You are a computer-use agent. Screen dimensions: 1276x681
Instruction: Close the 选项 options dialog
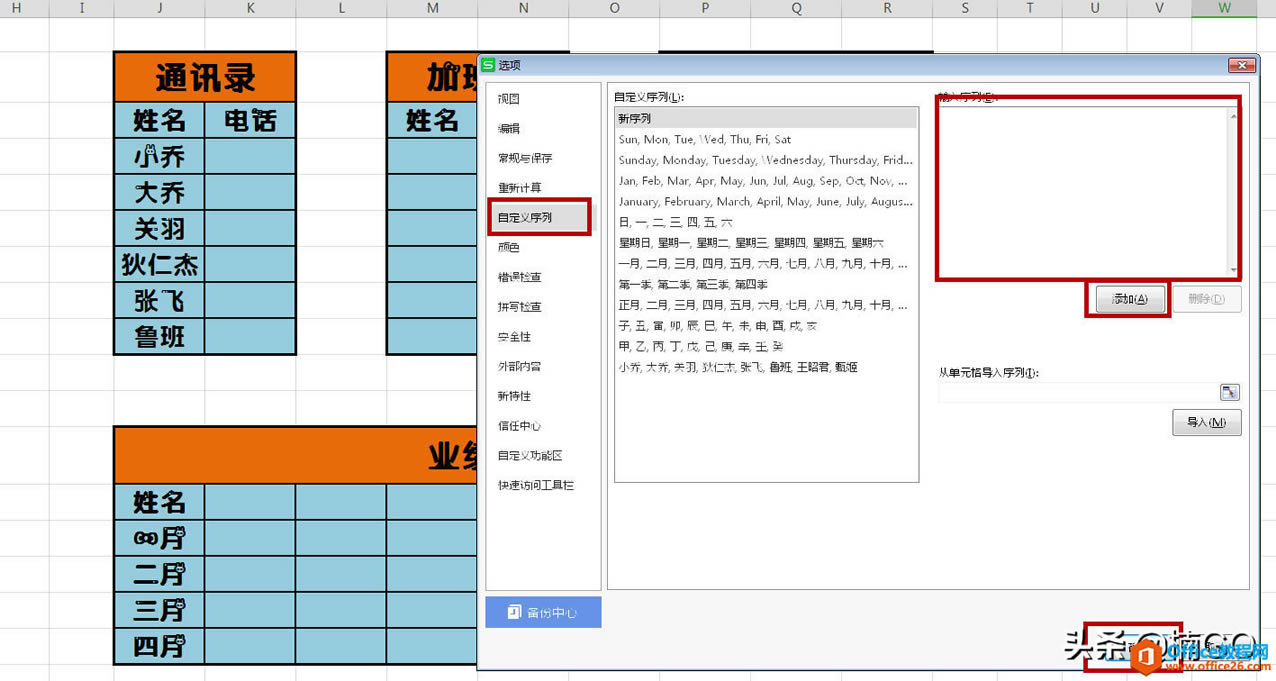click(x=1242, y=65)
